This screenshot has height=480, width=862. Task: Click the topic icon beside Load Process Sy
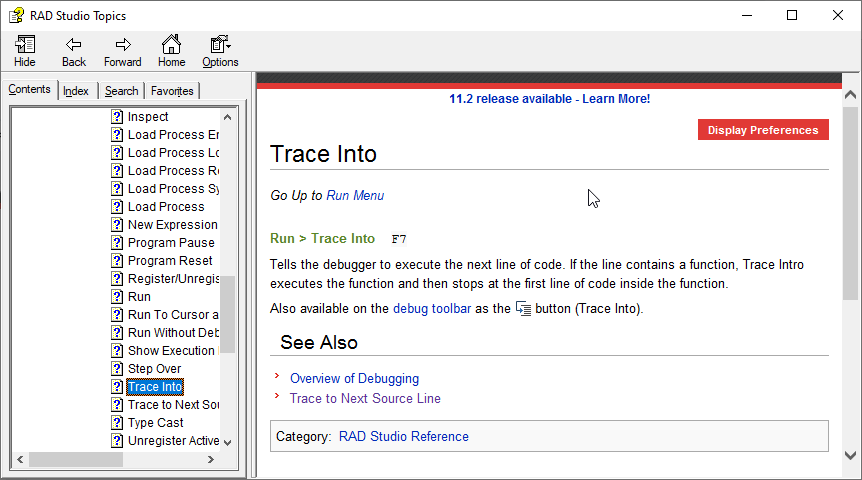117,189
